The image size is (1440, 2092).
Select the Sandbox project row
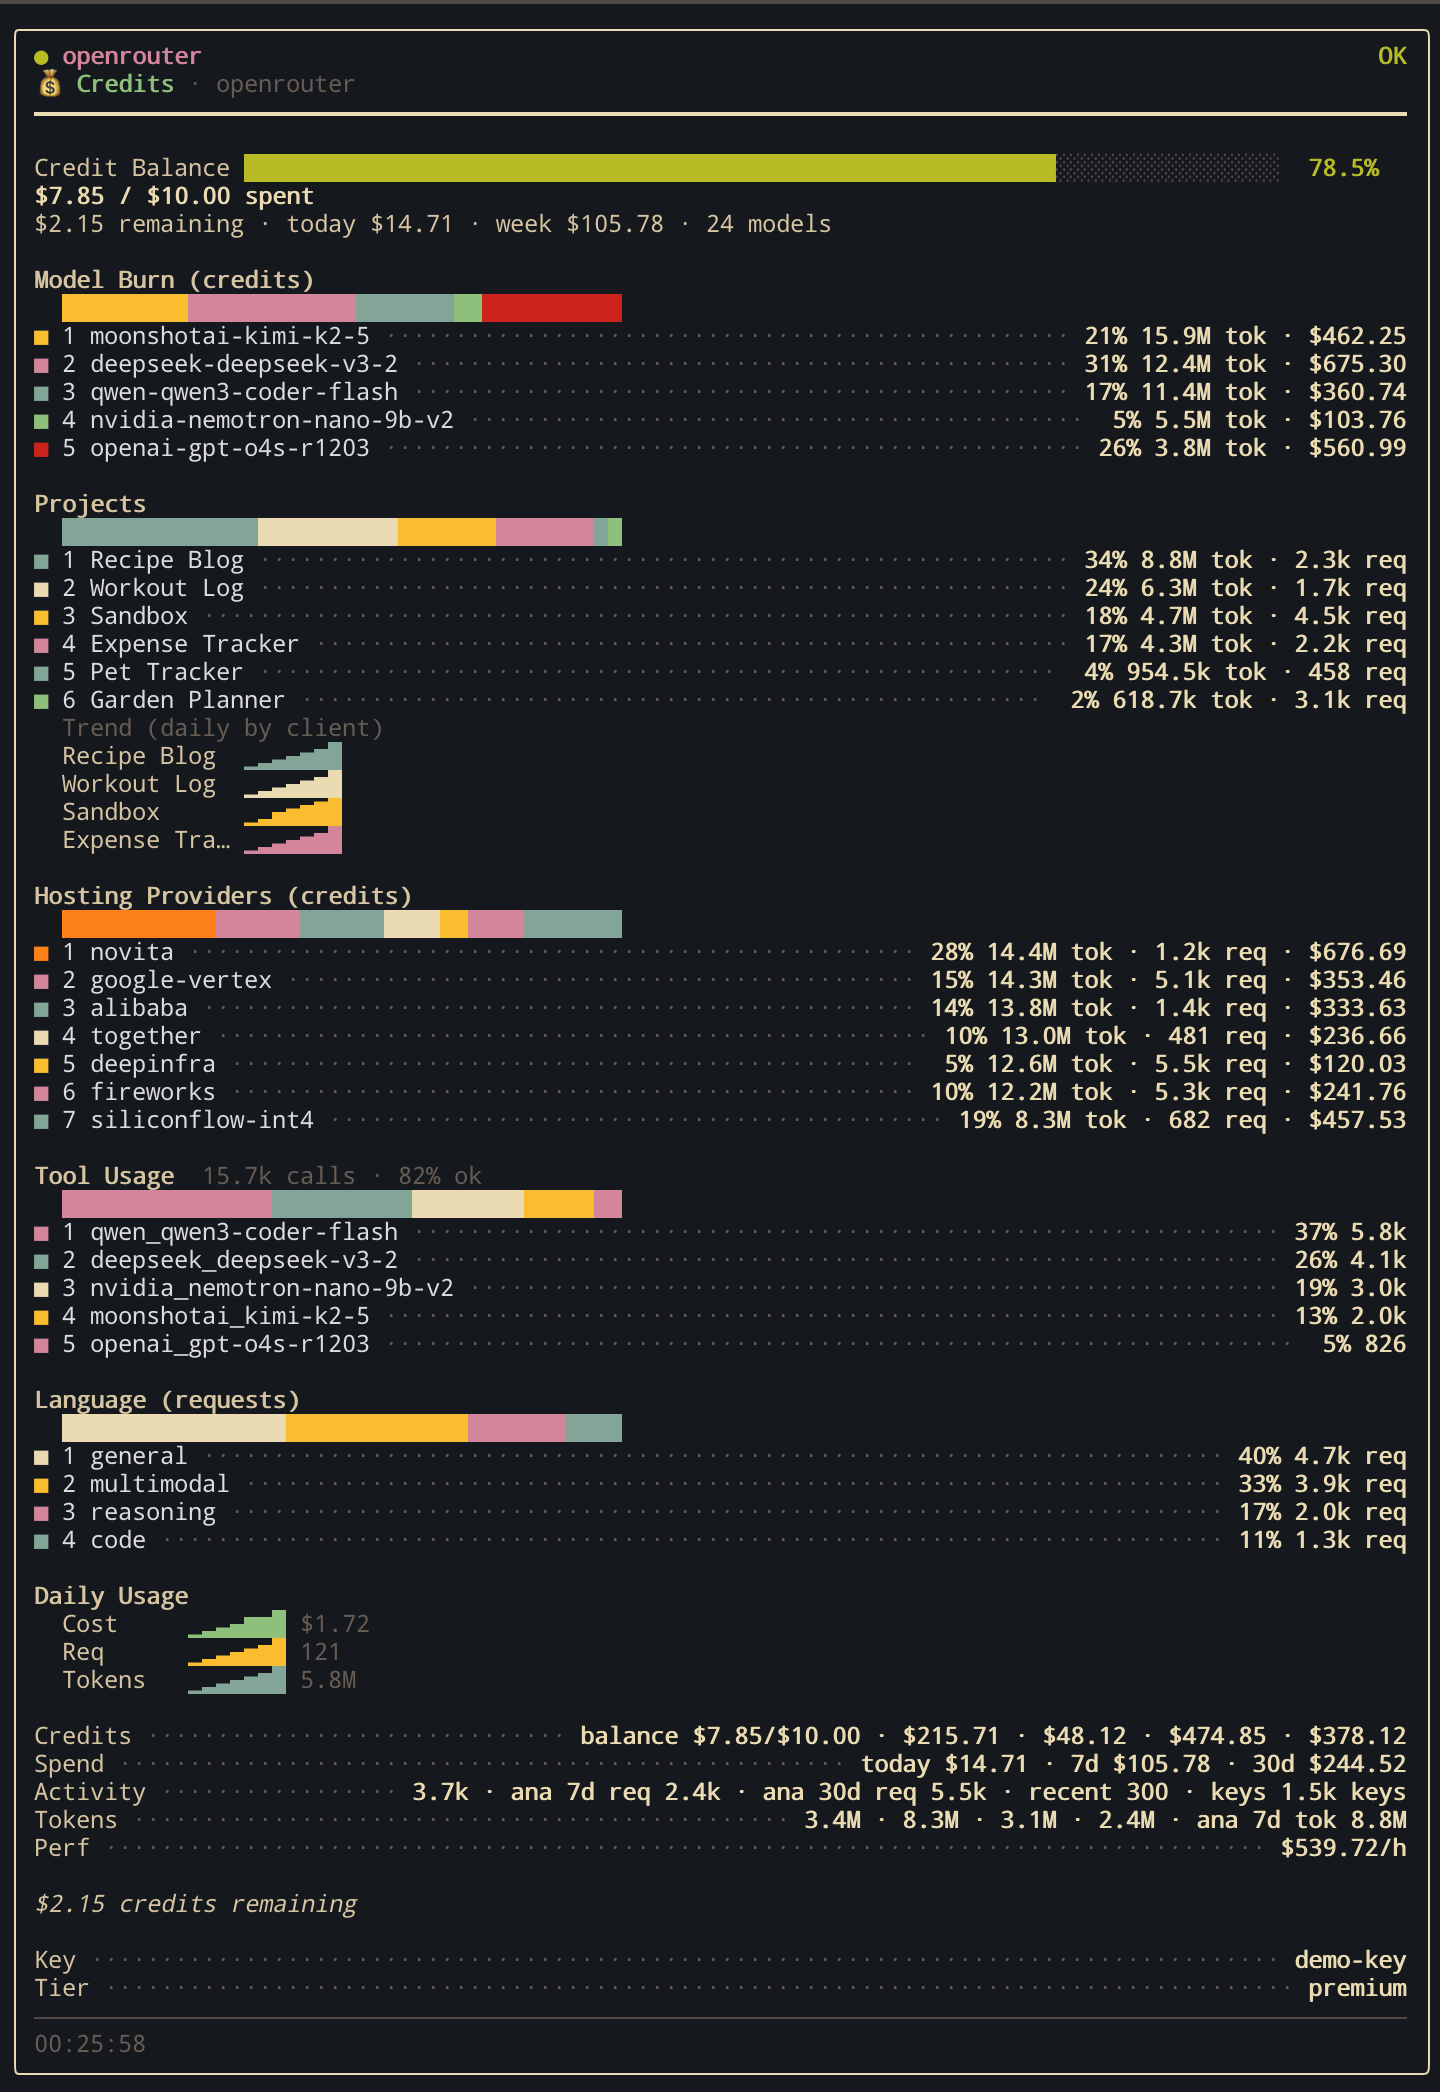(x=720, y=616)
